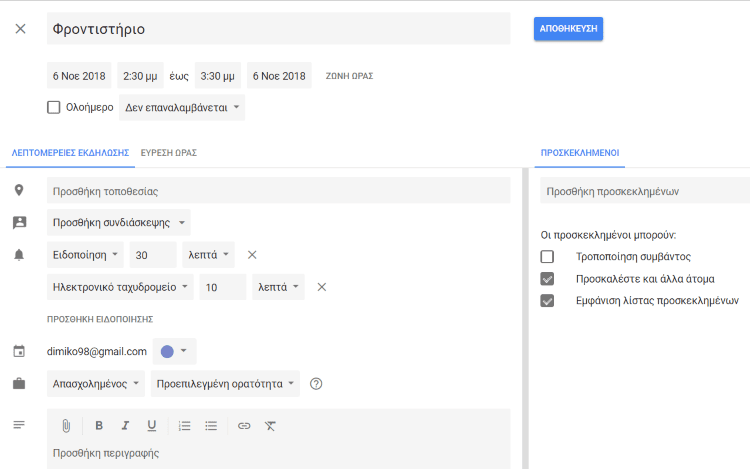Image resolution: width=750 pixels, height=469 pixels.
Task: Attach a file using the paperclip icon
Action: click(66, 425)
